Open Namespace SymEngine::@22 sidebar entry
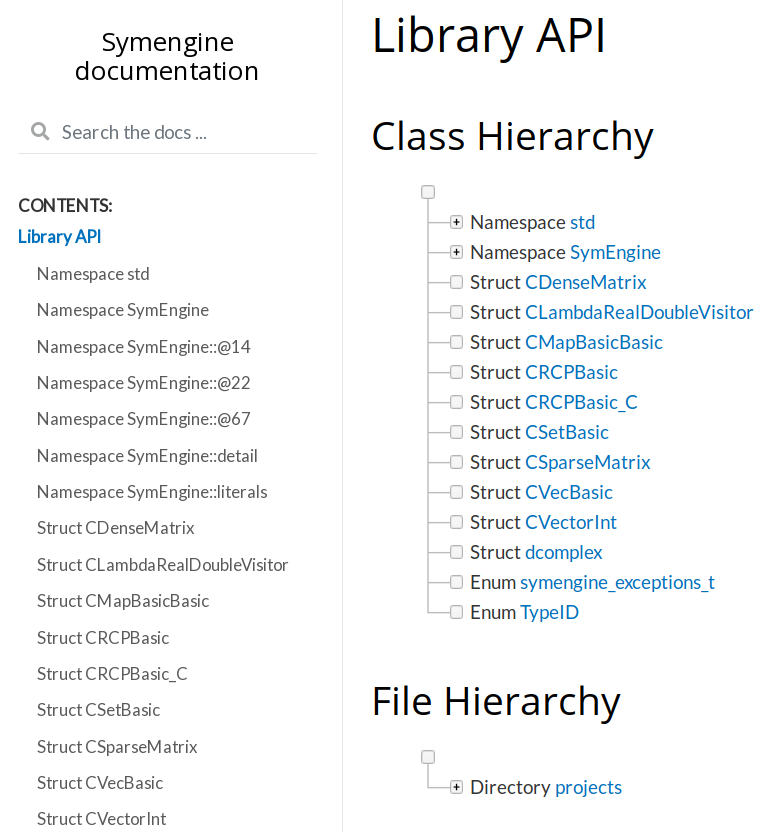 [143, 383]
